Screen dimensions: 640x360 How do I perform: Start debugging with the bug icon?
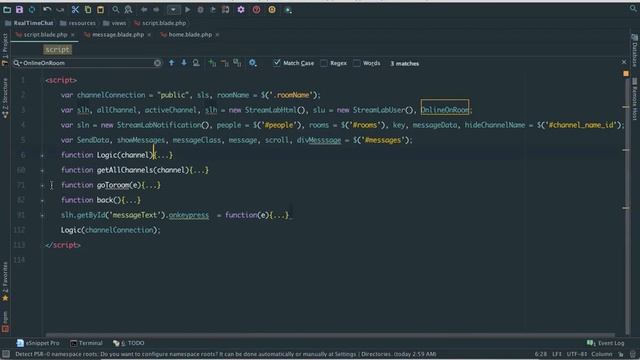pos(200,9)
